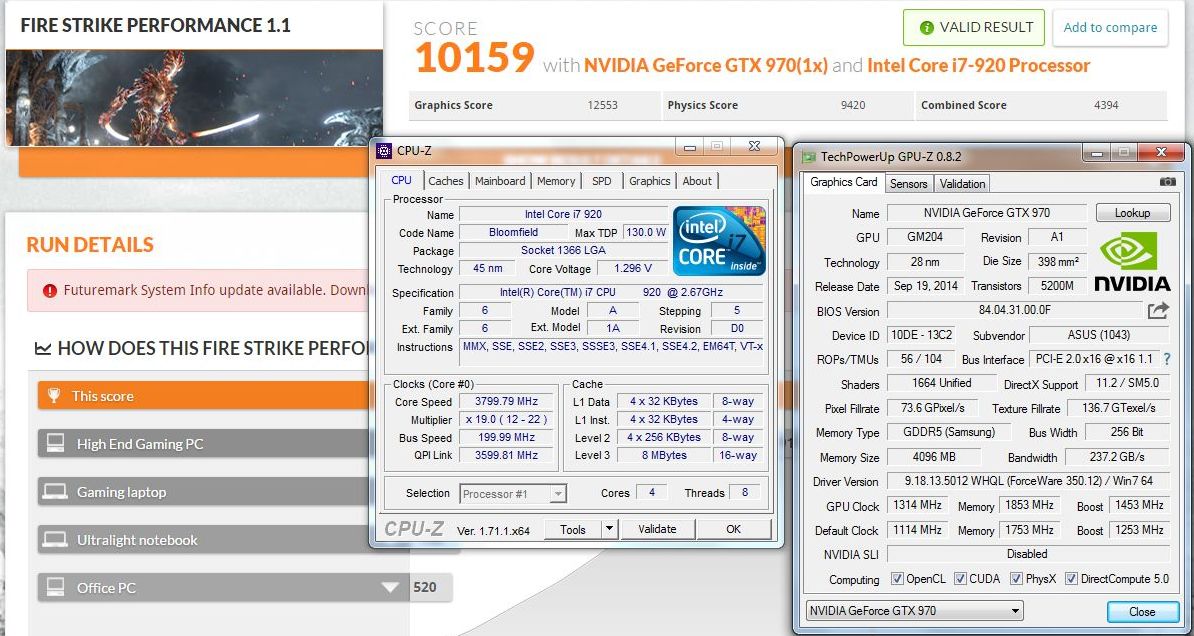Click the Lookup button in GPU-Z
Screen dimensions: 1194x636
1133,213
